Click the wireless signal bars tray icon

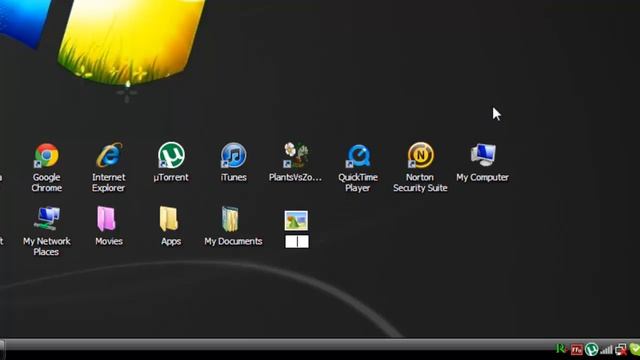coord(607,349)
